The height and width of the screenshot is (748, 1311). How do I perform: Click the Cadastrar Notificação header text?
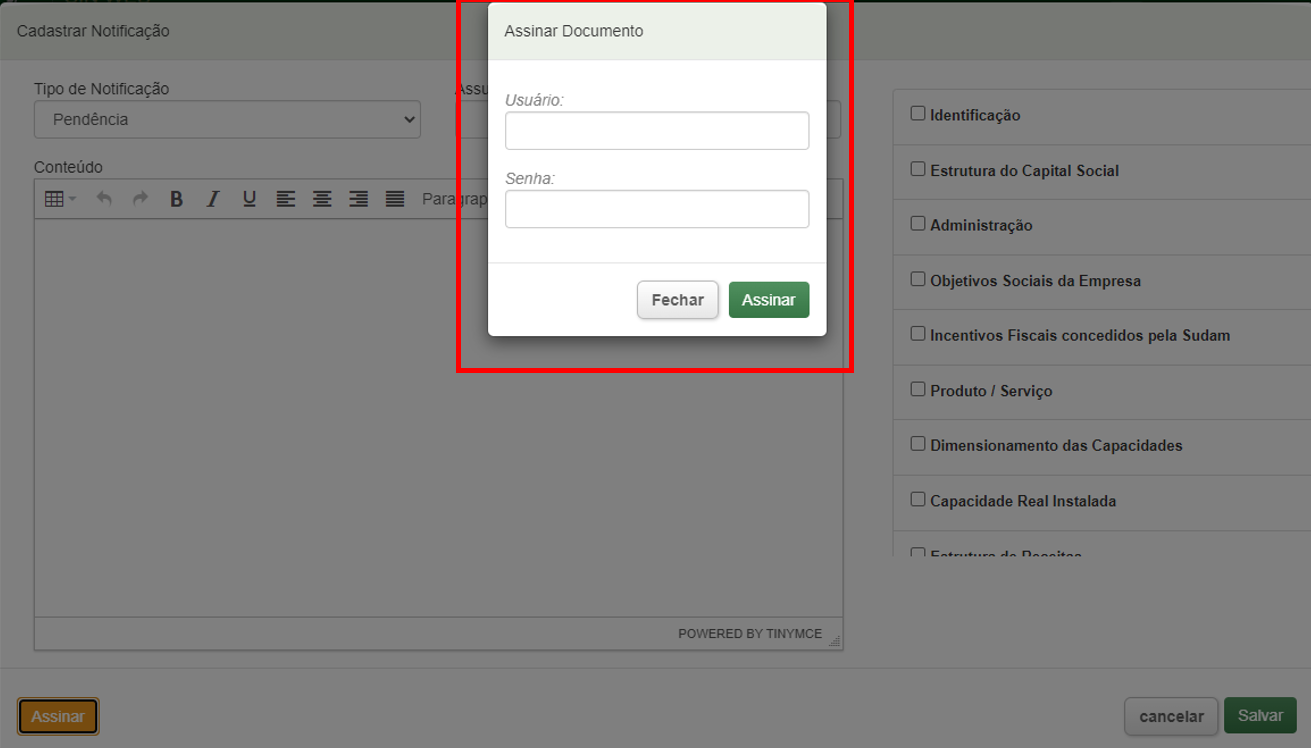pos(93,31)
